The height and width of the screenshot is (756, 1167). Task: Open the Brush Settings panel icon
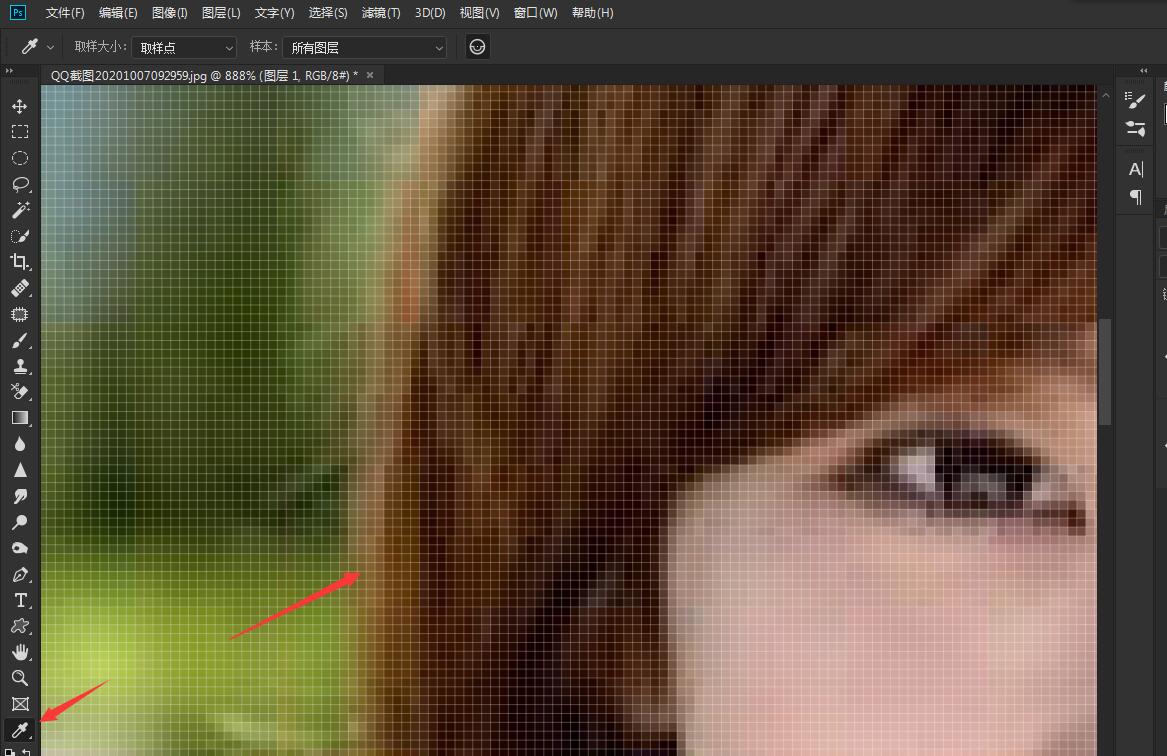point(1135,100)
